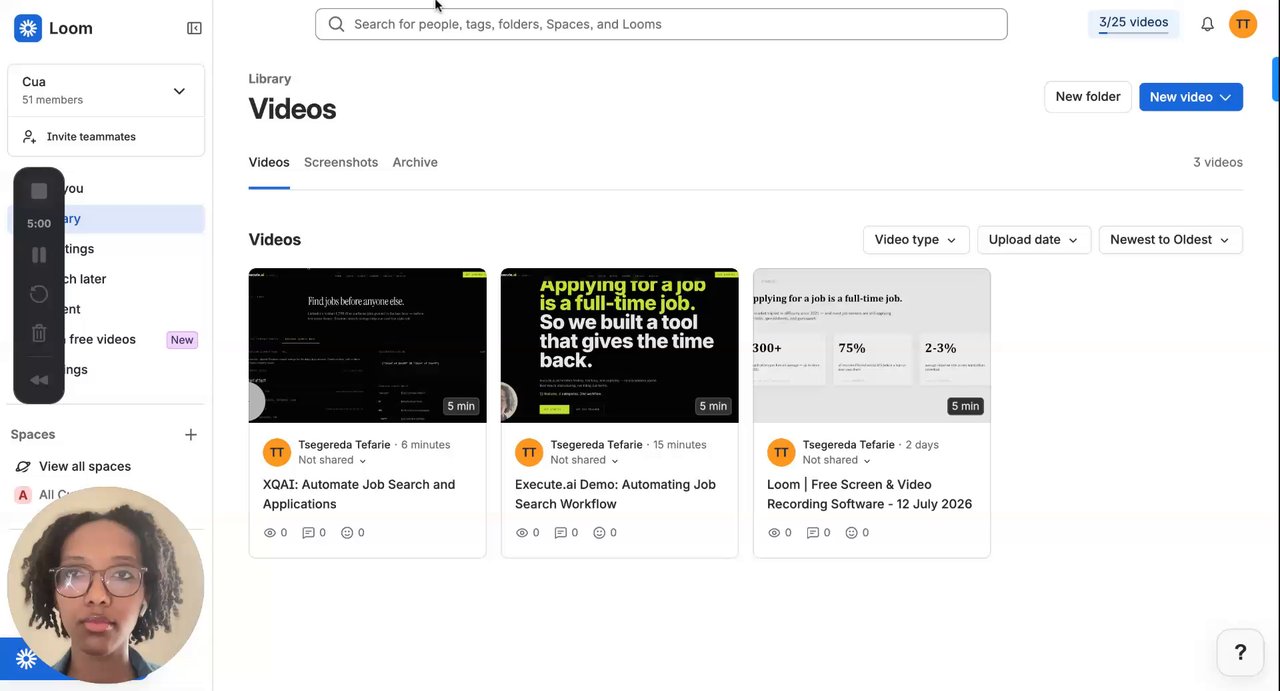Click TT avatar on Execute.ai video card
Screen dimensions: 1280x691
point(529,452)
